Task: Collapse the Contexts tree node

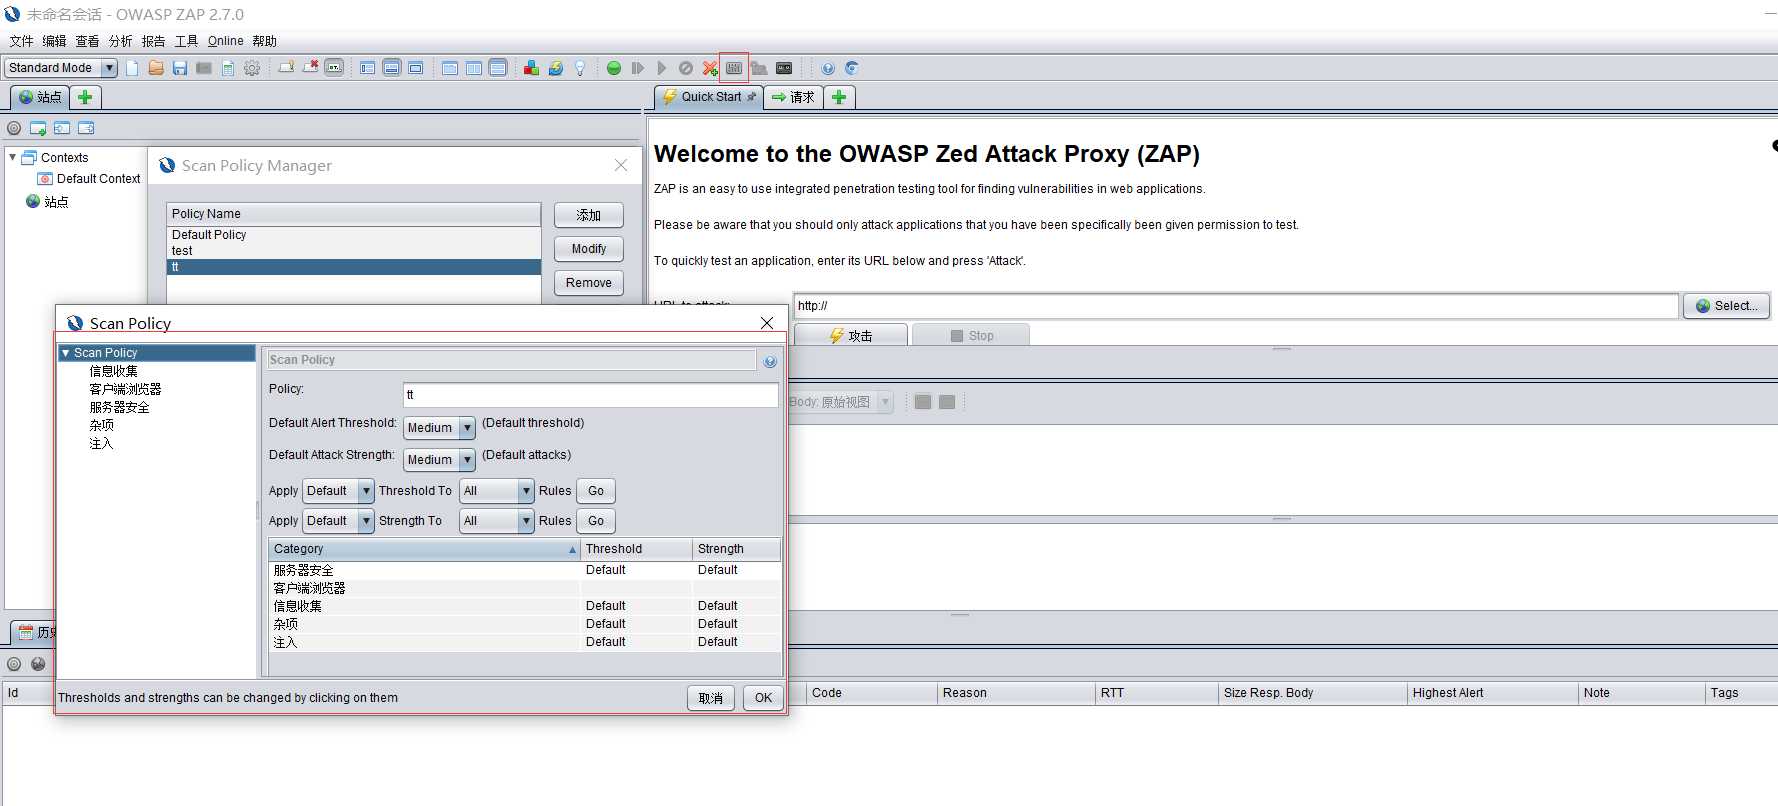Action: pos(12,157)
